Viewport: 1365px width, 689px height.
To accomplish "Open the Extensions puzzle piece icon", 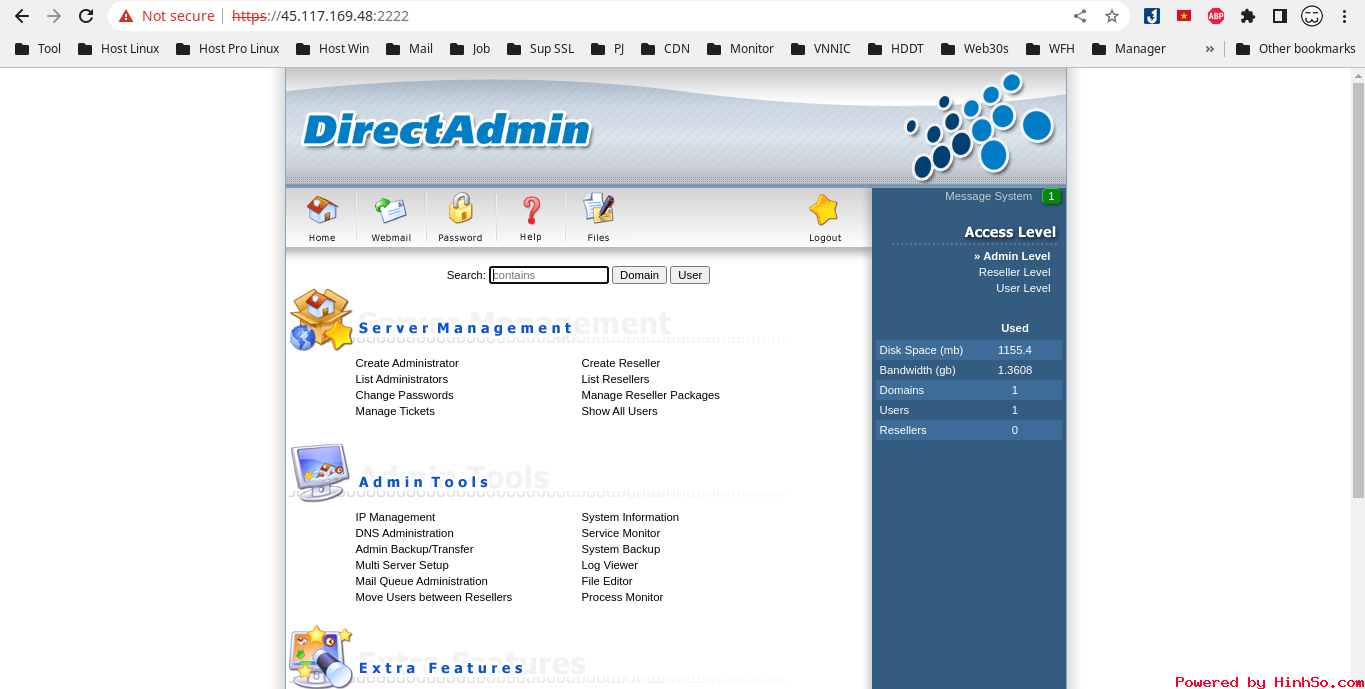I will pos(1248,16).
